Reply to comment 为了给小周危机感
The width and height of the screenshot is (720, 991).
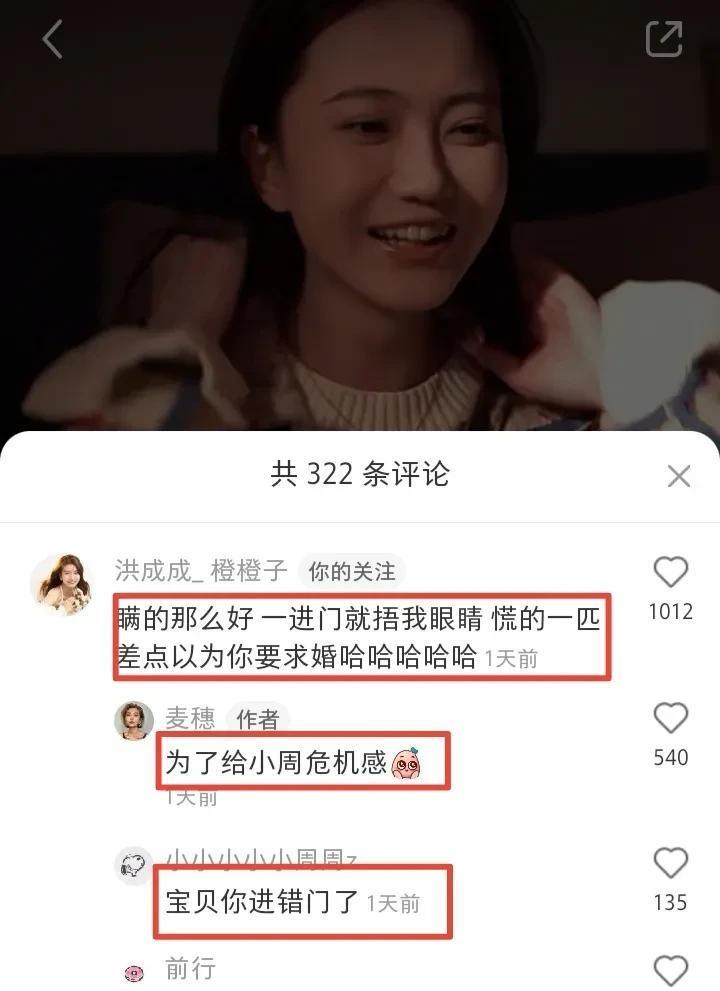pyautogui.click(x=294, y=762)
